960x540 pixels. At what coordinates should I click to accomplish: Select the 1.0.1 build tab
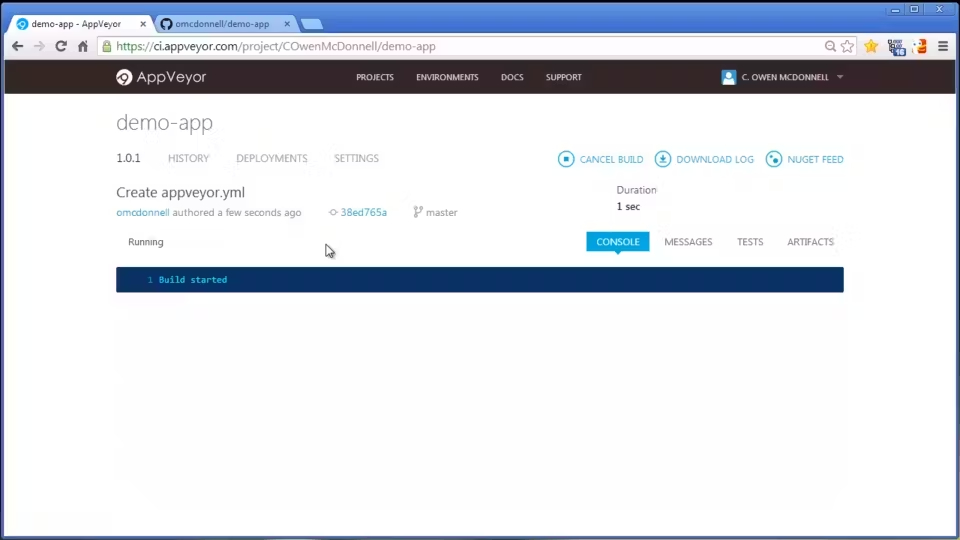[x=129, y=158]
